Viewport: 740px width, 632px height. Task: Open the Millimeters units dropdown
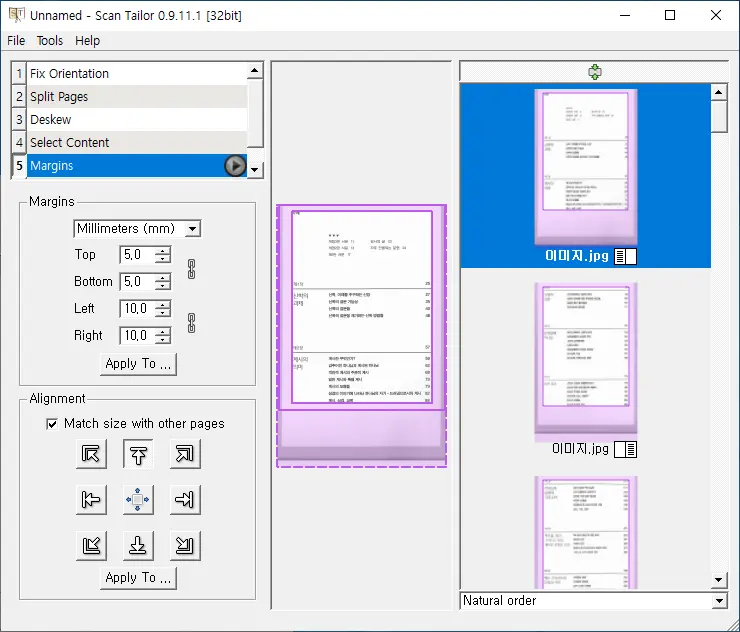pyautogui.click(x=137, y=228)
